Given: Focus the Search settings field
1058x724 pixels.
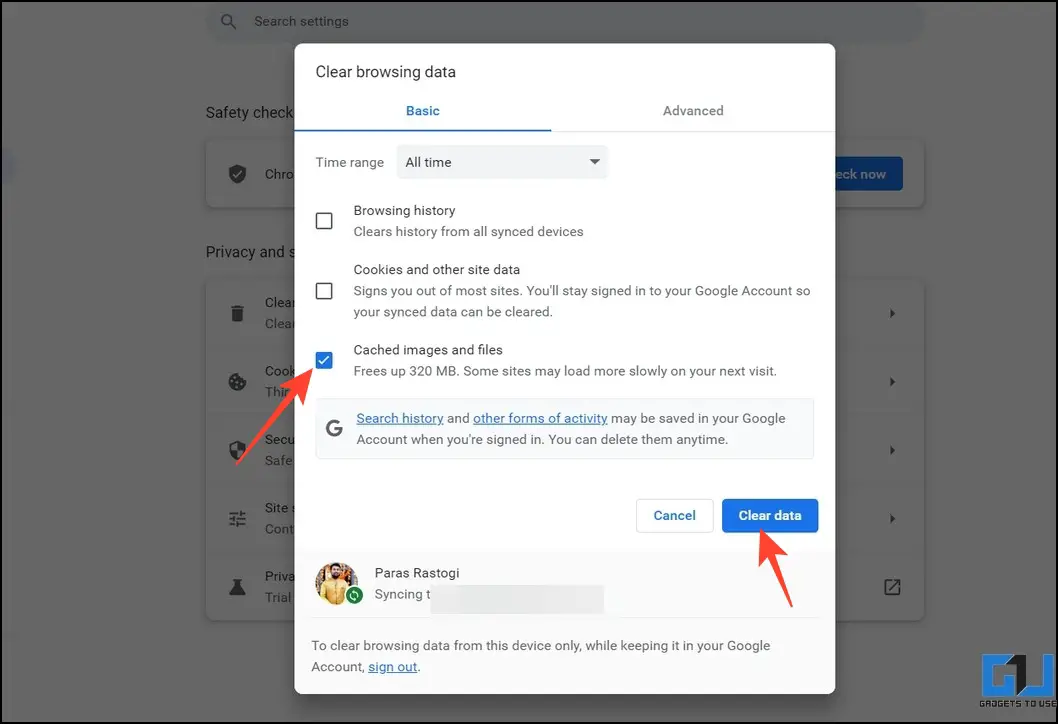Looking at the screenshot, I should 565,22.
